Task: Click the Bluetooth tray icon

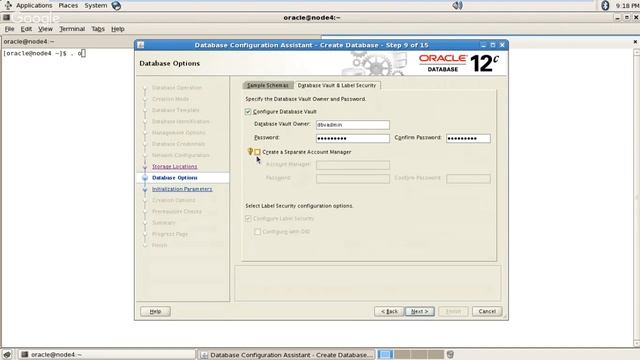Action: [605, 5]
